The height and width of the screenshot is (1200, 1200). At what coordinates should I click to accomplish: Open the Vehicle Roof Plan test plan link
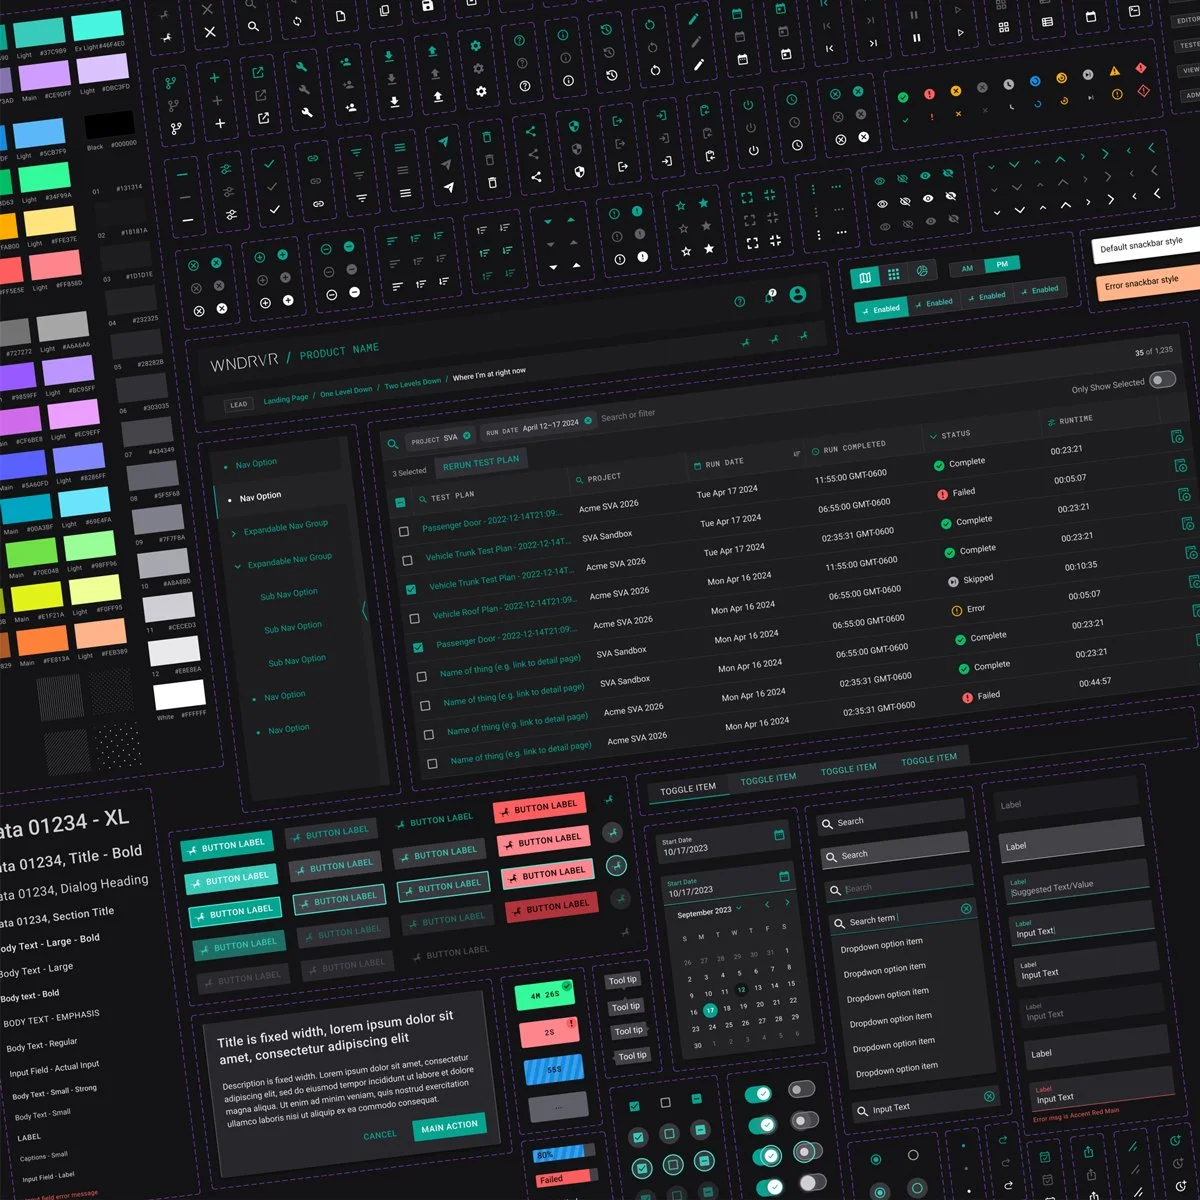[x=504, y=606]
